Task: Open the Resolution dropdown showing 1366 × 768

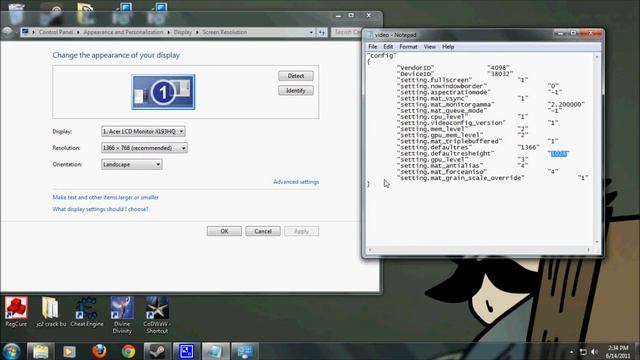Action: pyautogui.click(x=144, y=148)
